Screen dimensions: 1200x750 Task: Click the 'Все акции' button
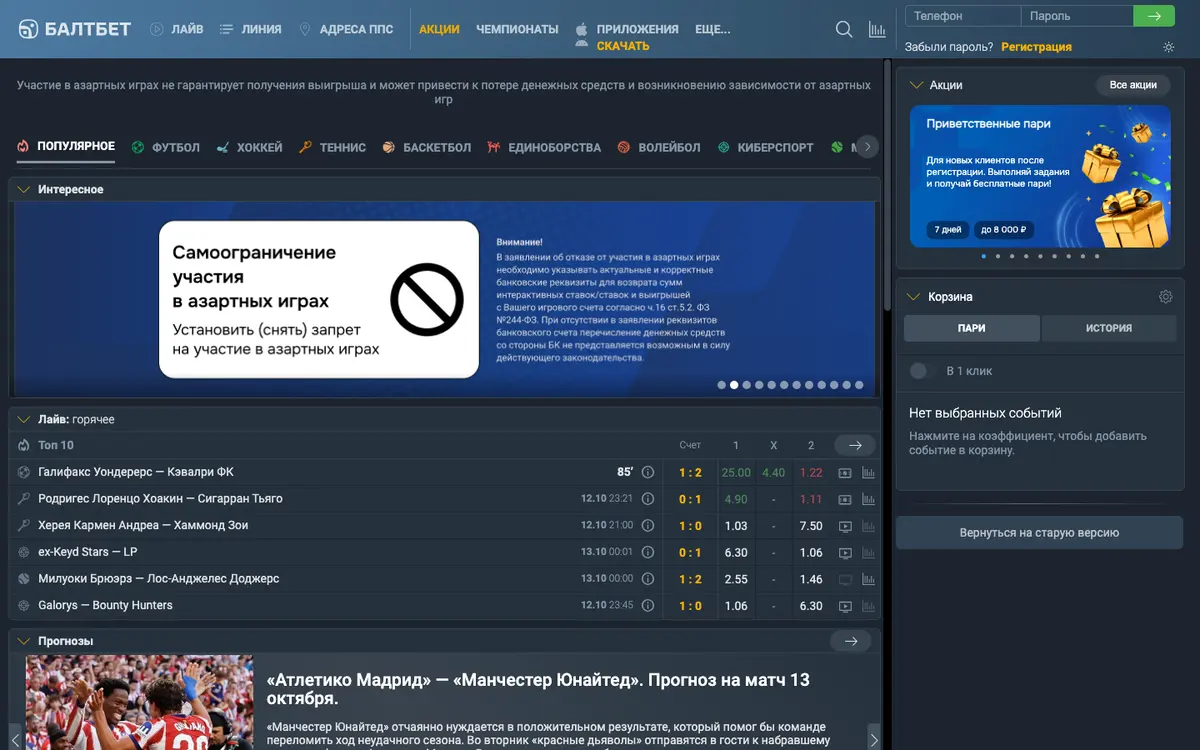[1133, 85]
